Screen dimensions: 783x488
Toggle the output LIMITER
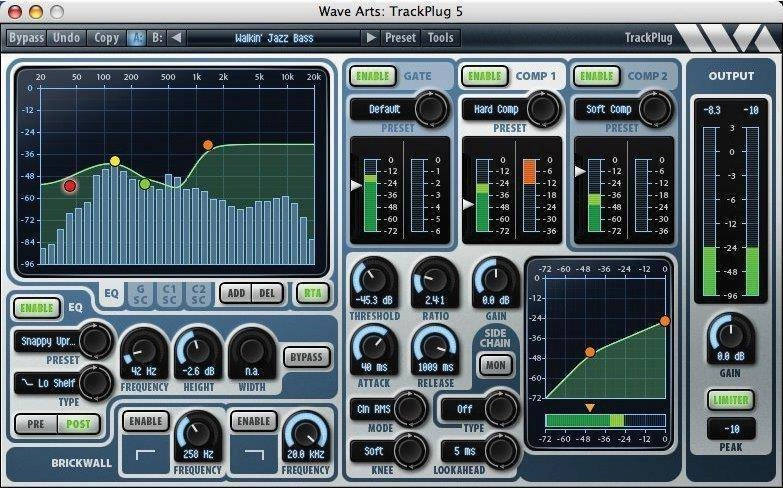click(x=731, y=400)
